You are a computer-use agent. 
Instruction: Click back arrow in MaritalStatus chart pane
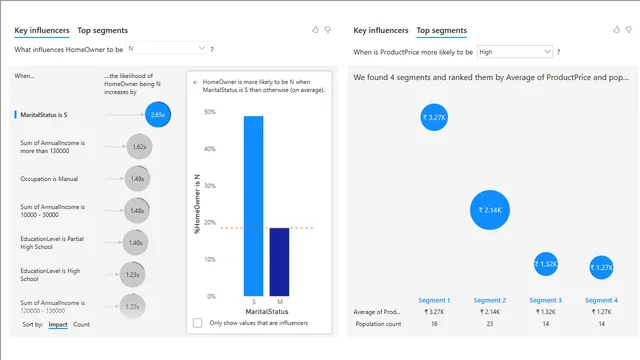tap(196, 82)
